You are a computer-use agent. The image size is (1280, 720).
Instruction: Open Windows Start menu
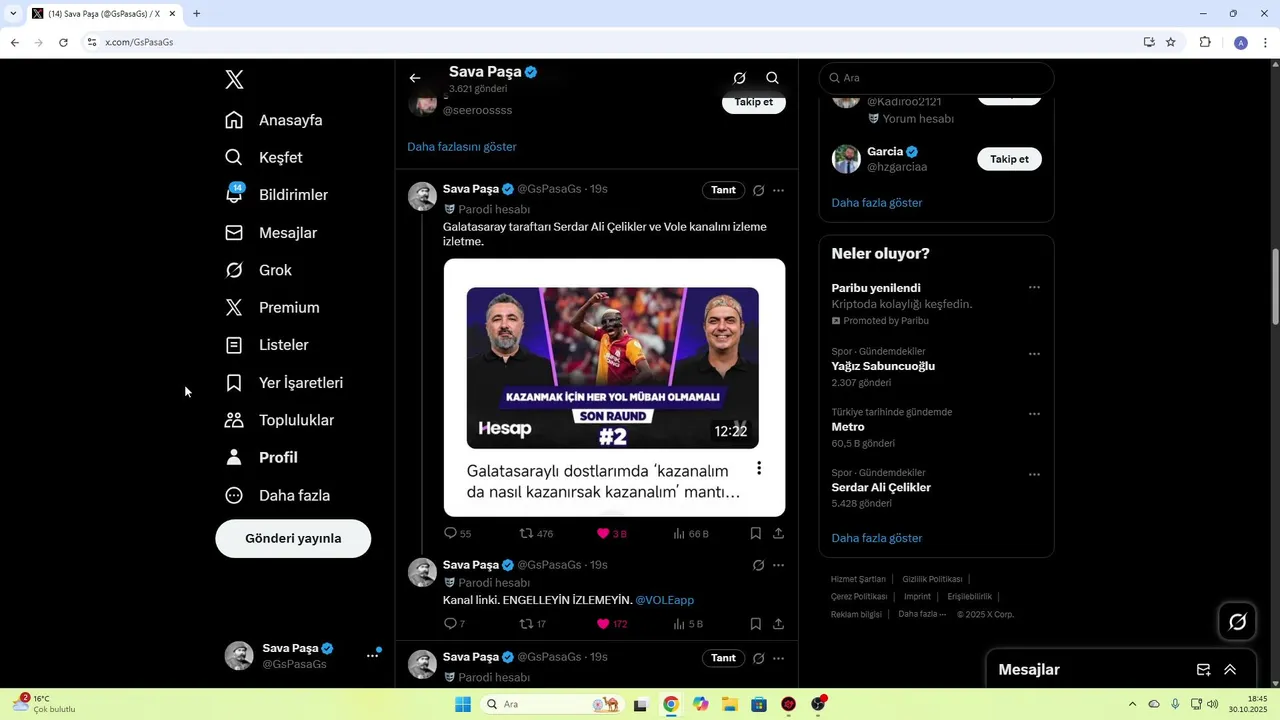click(463, 704)
